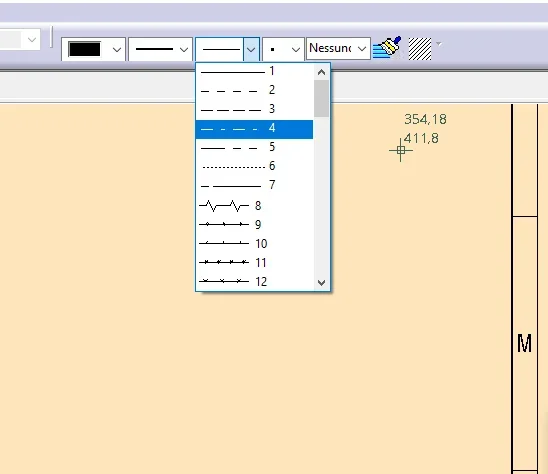Click the list scroll down arrow
This screenshot has height=474, width=548.
pos(322,282)
